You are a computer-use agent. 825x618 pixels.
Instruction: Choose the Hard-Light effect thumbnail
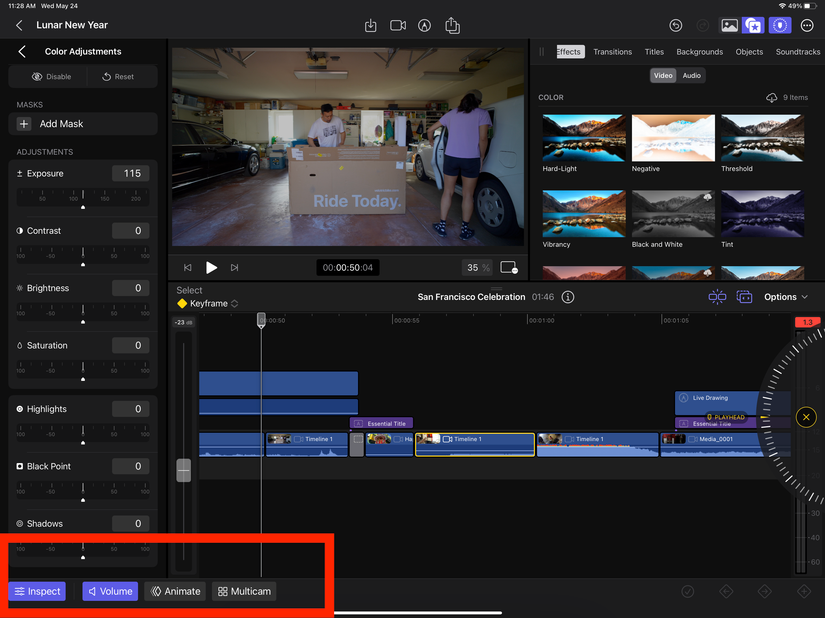click(584, 138)
